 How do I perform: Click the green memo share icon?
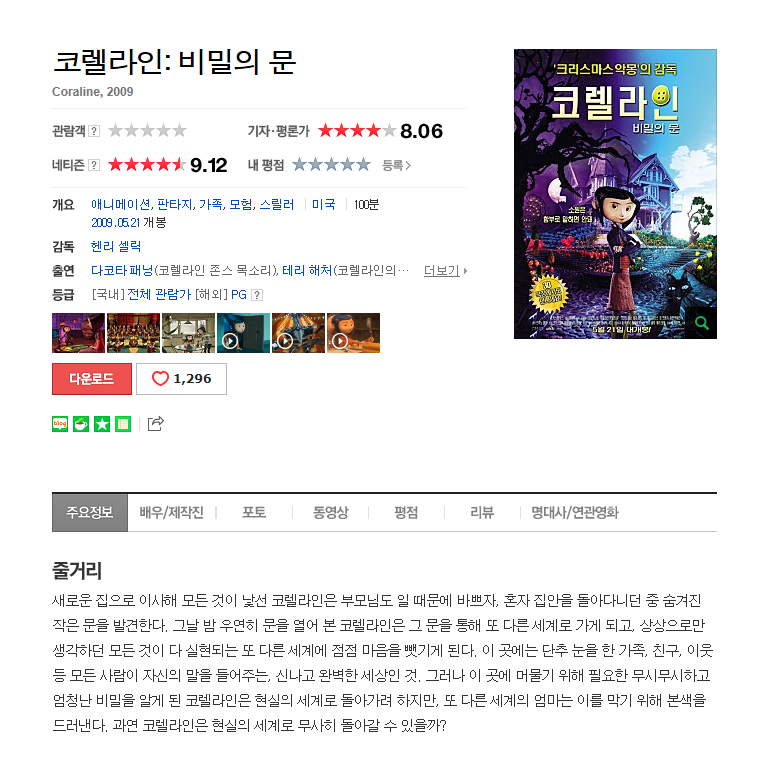click(x=123, y=424)
